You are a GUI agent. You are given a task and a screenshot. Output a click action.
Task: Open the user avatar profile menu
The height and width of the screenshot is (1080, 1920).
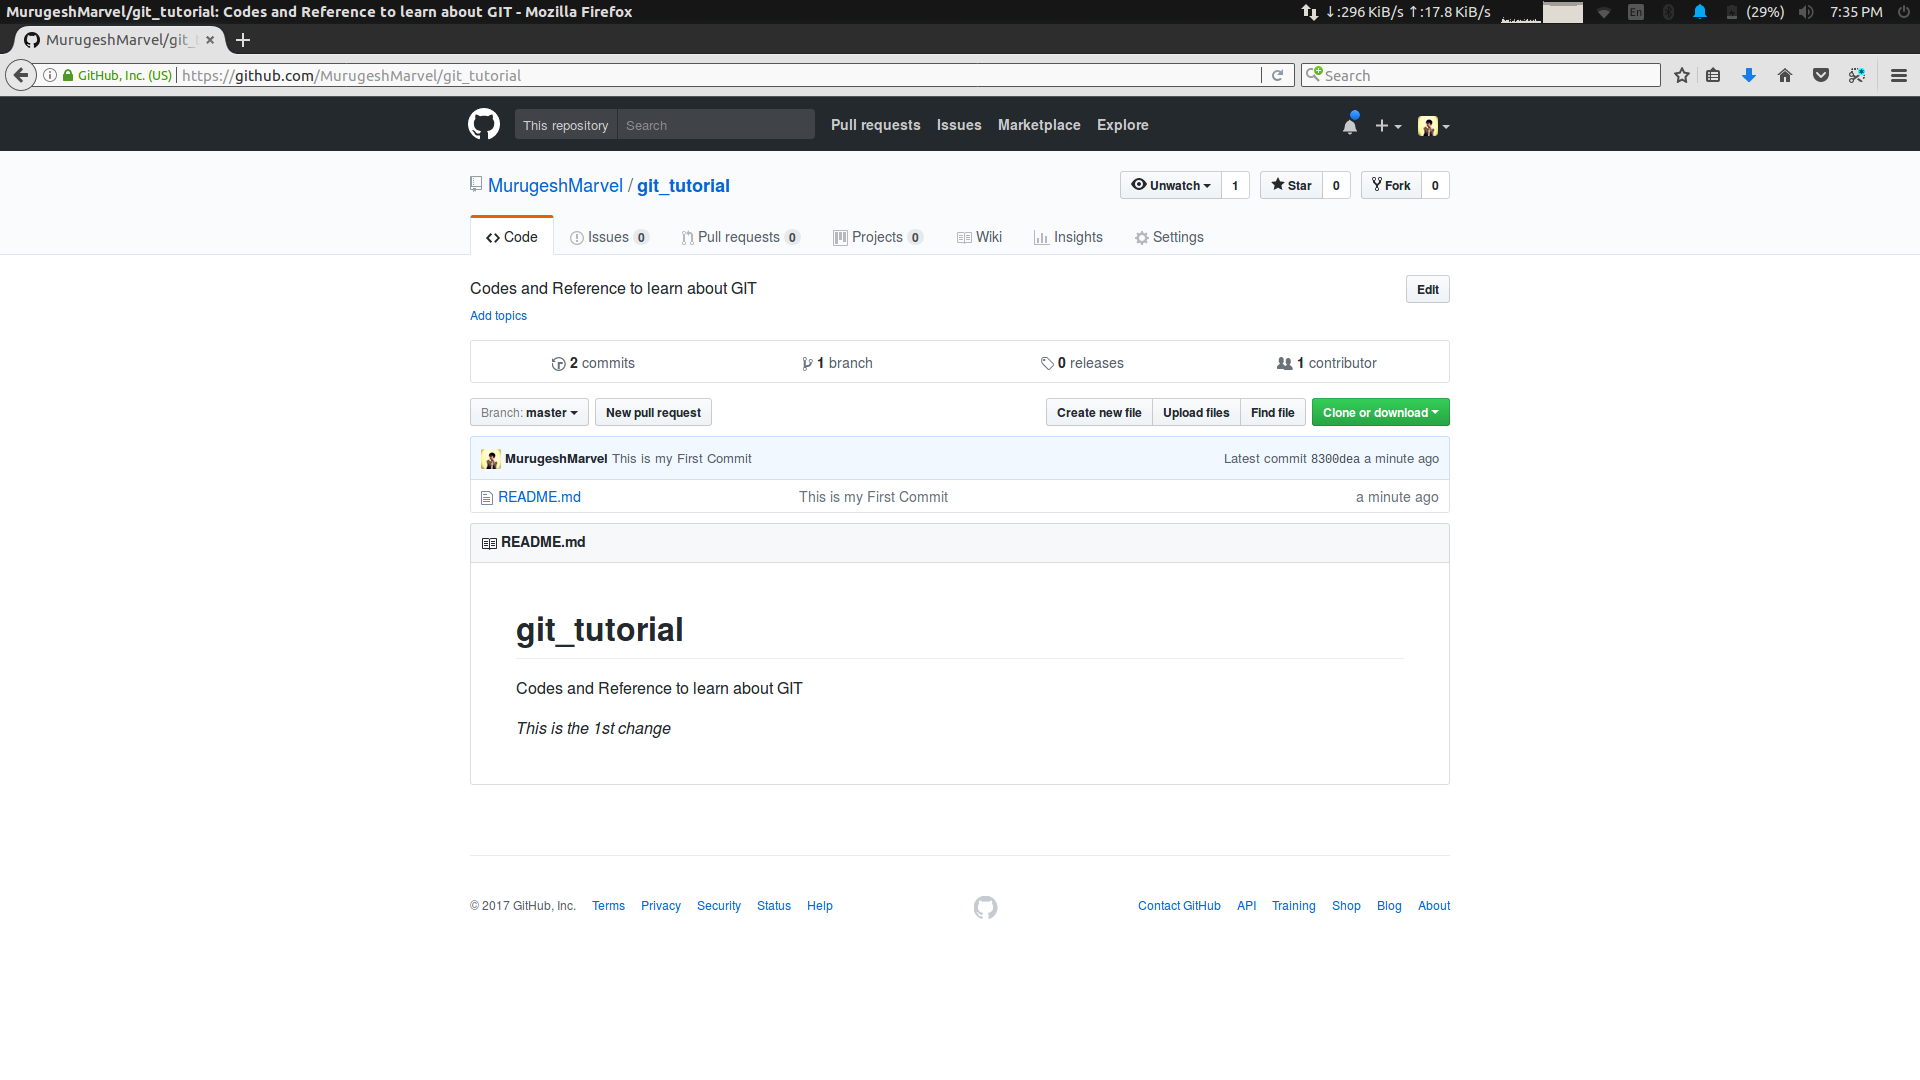coord(1433,126)
